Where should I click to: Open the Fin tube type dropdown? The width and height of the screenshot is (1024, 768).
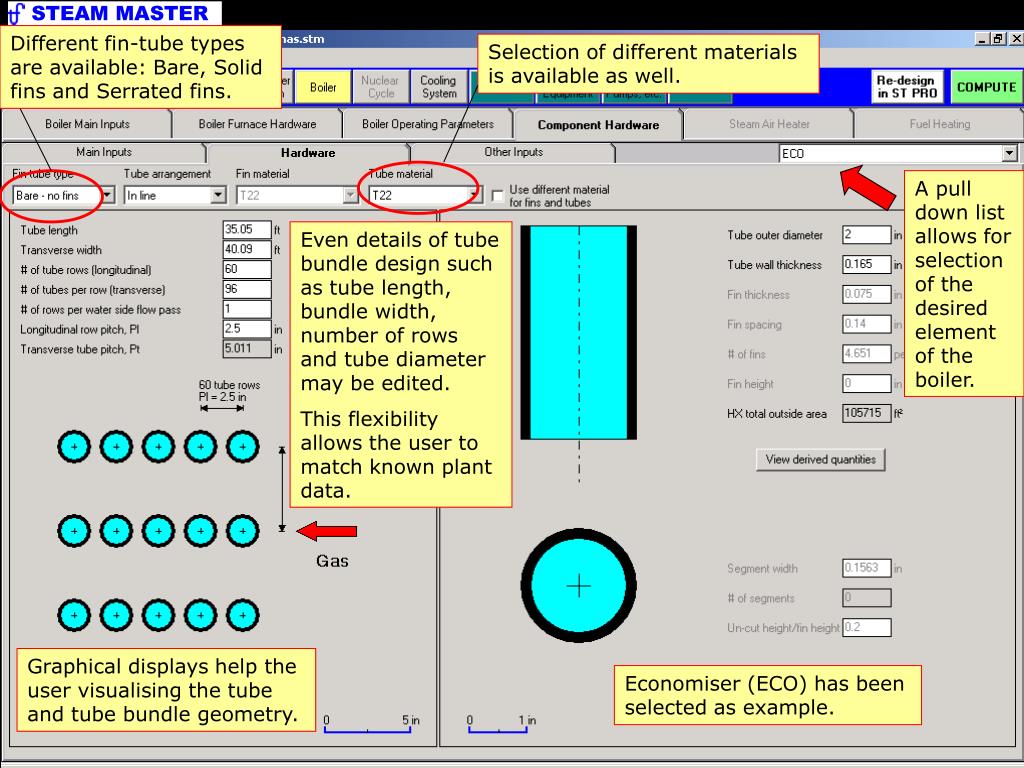click(x=108, y=195)
